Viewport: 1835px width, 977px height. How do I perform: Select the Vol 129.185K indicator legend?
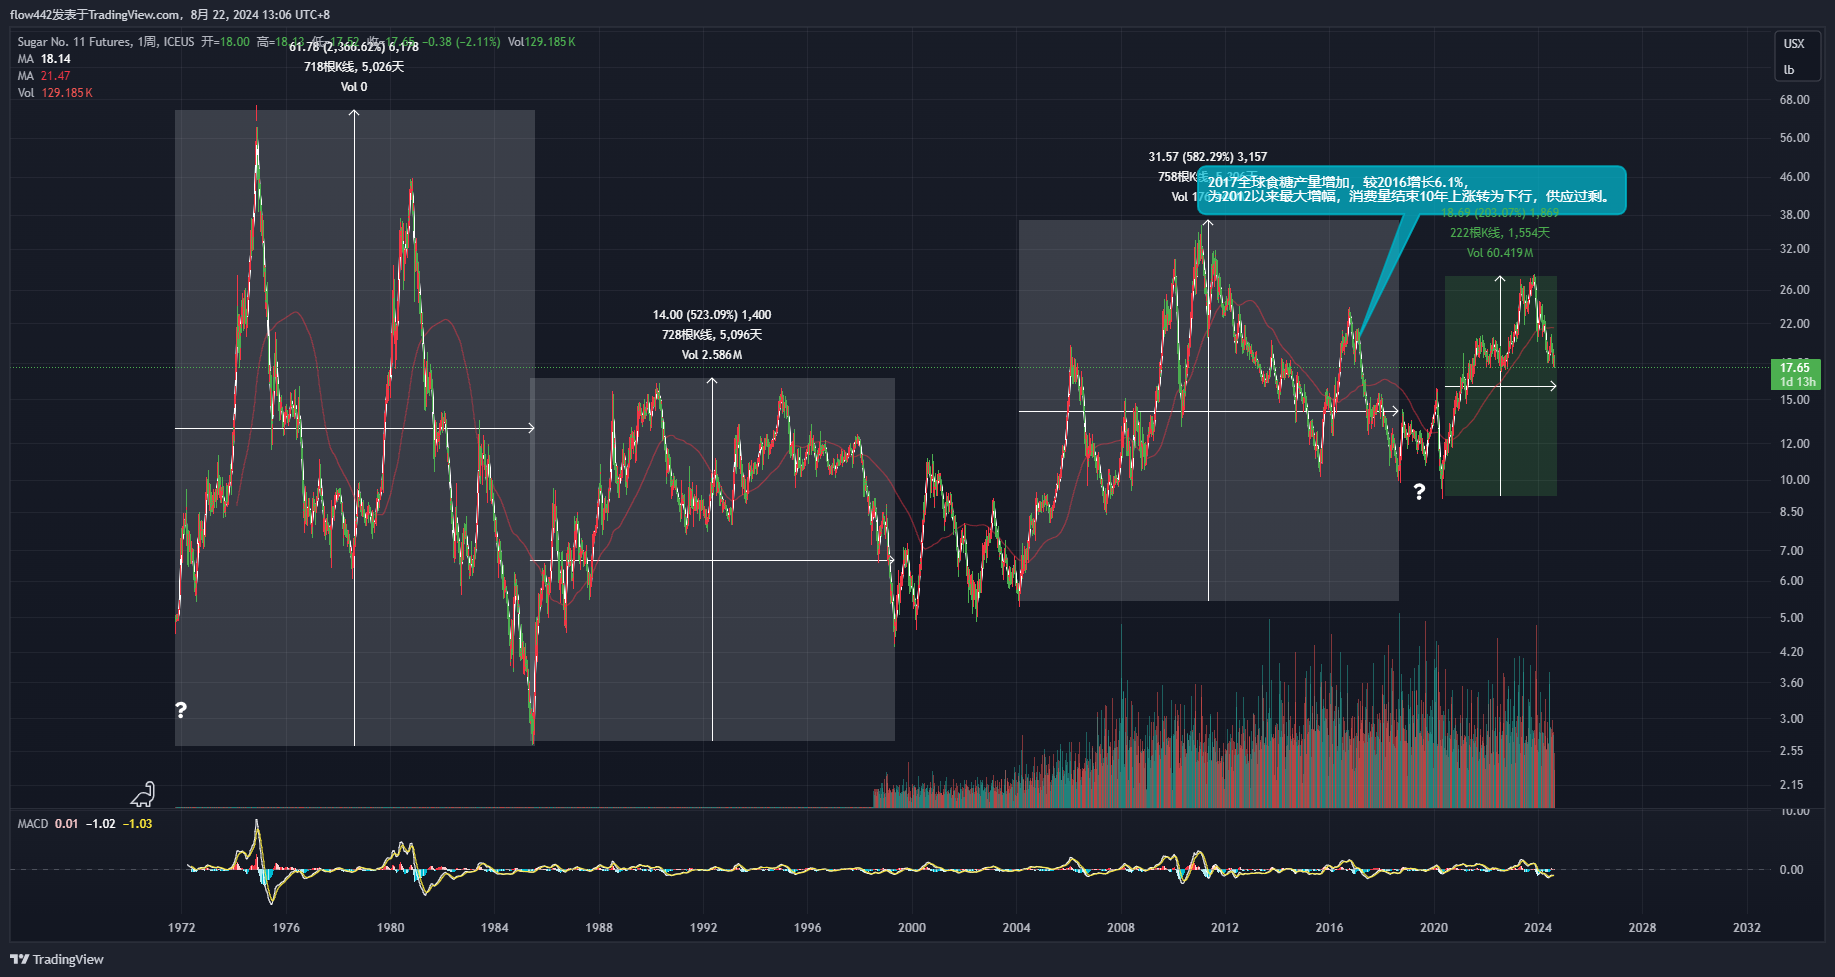(55, 93)
